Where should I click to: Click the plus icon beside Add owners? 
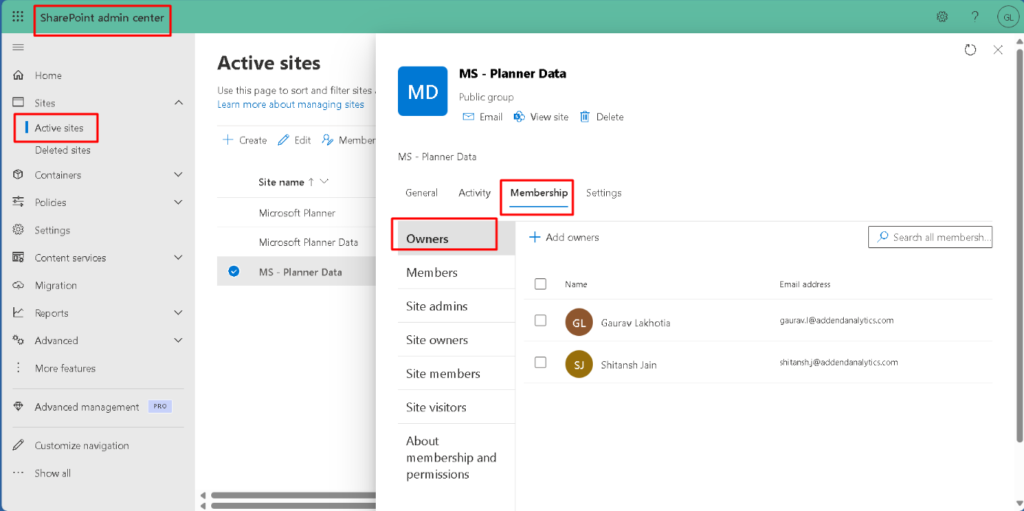pyautogui.click(x=535, y=237)
